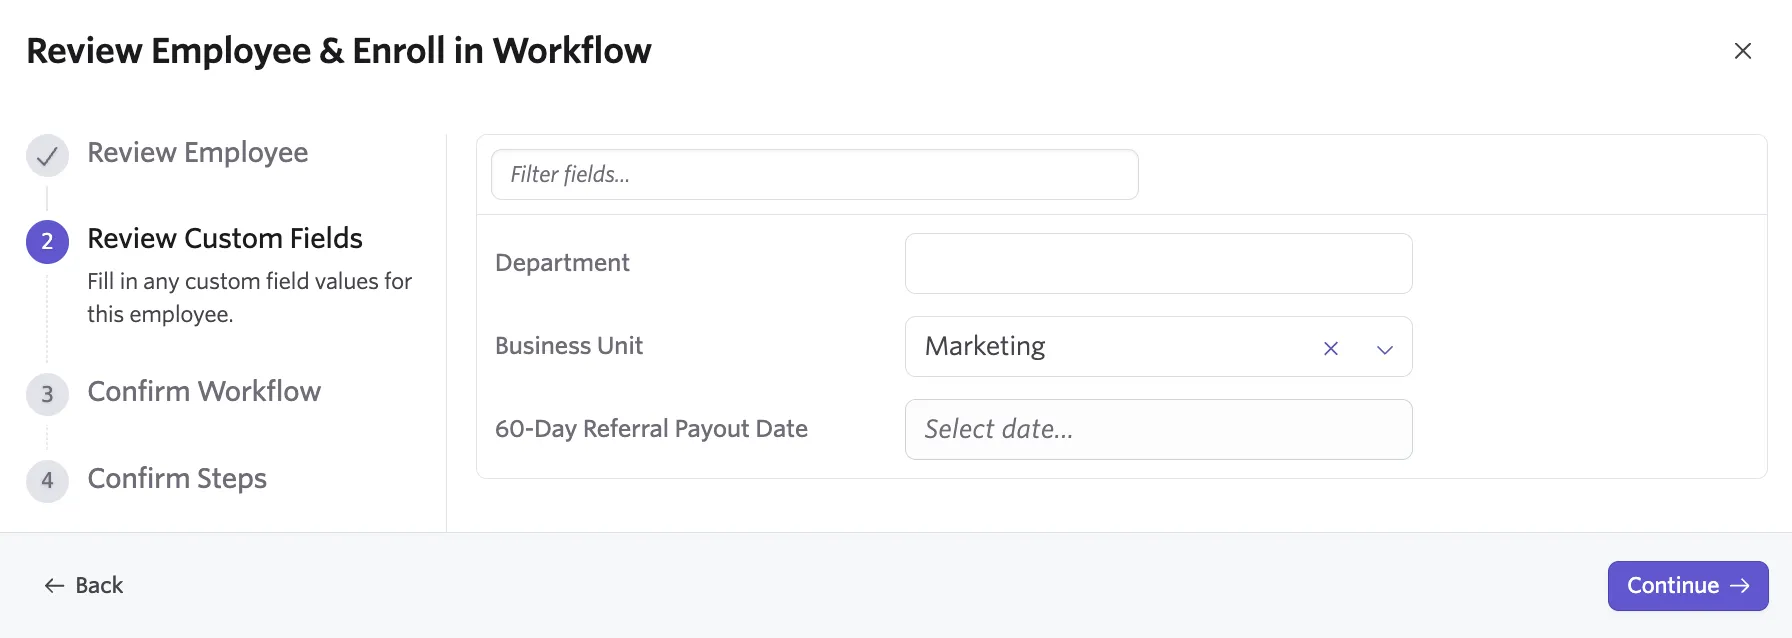Click the dialog title Review Employee & Enroll in Workflow
This screenshot has height=638, width=1792.
pyautogui.click(x=339, y=51)
